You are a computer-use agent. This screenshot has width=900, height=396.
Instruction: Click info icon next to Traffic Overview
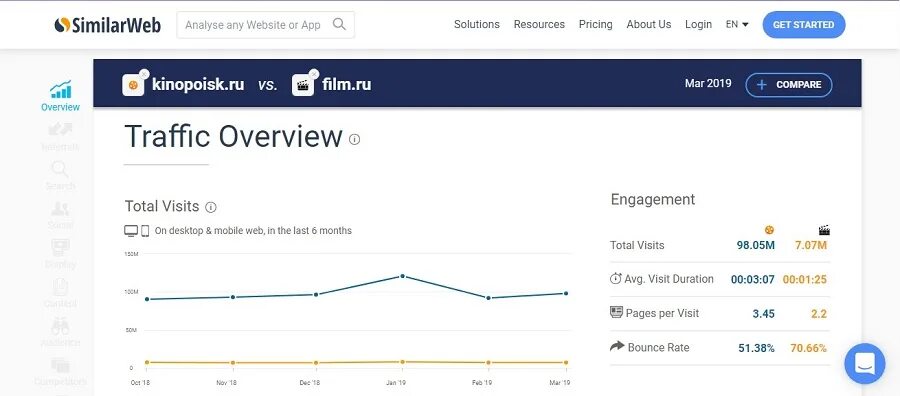[355, 139]
